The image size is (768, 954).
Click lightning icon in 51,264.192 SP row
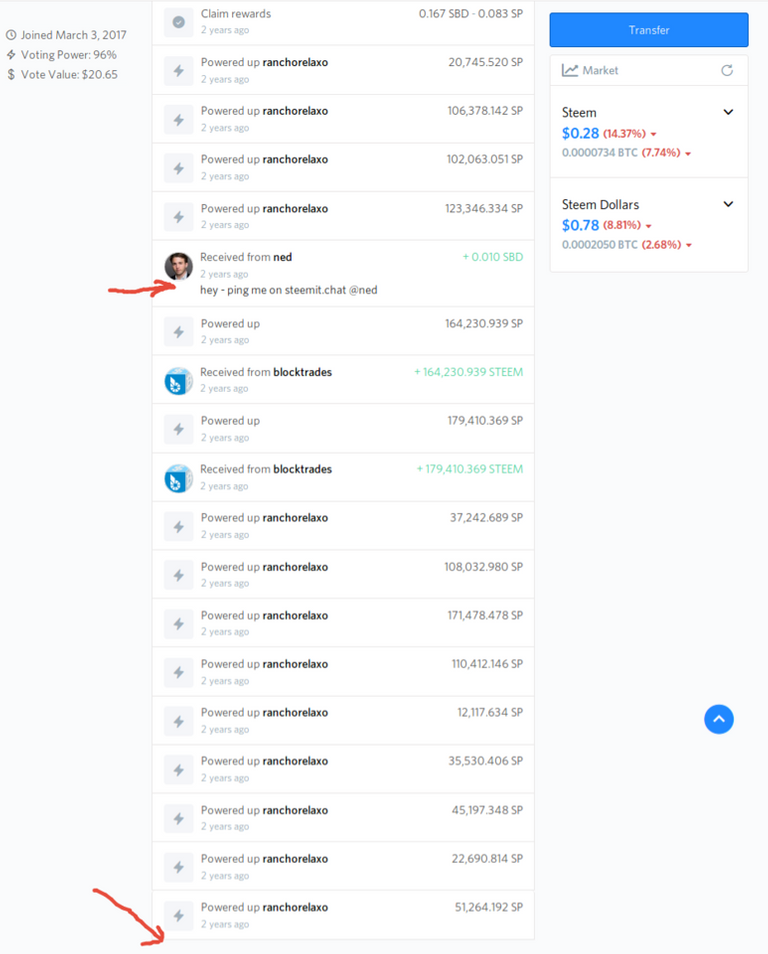pos(178,916)
